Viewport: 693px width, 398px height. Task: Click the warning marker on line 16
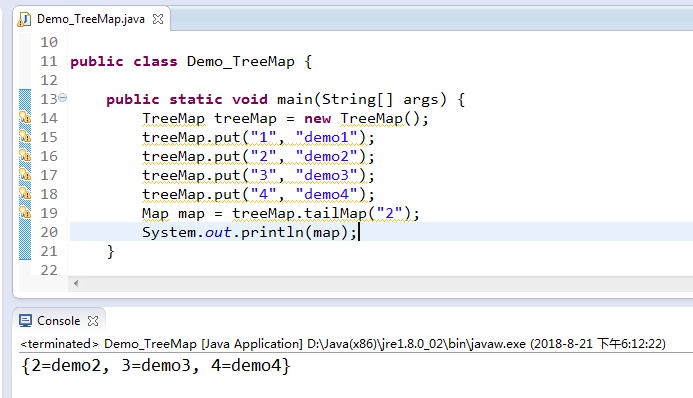25,156
